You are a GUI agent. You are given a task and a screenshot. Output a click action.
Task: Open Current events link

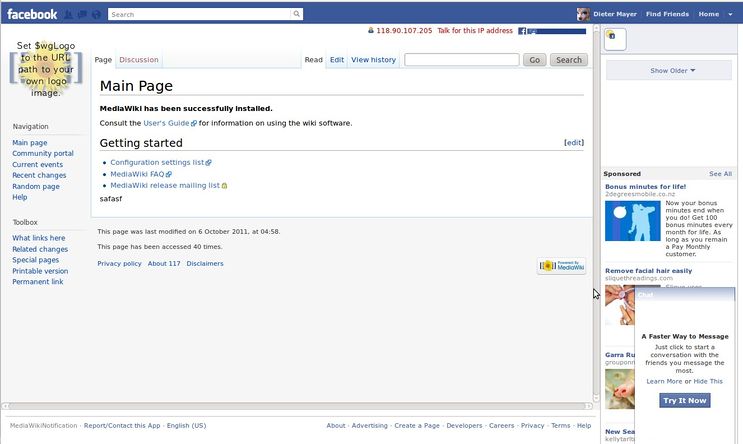click(x=37, y=164)
